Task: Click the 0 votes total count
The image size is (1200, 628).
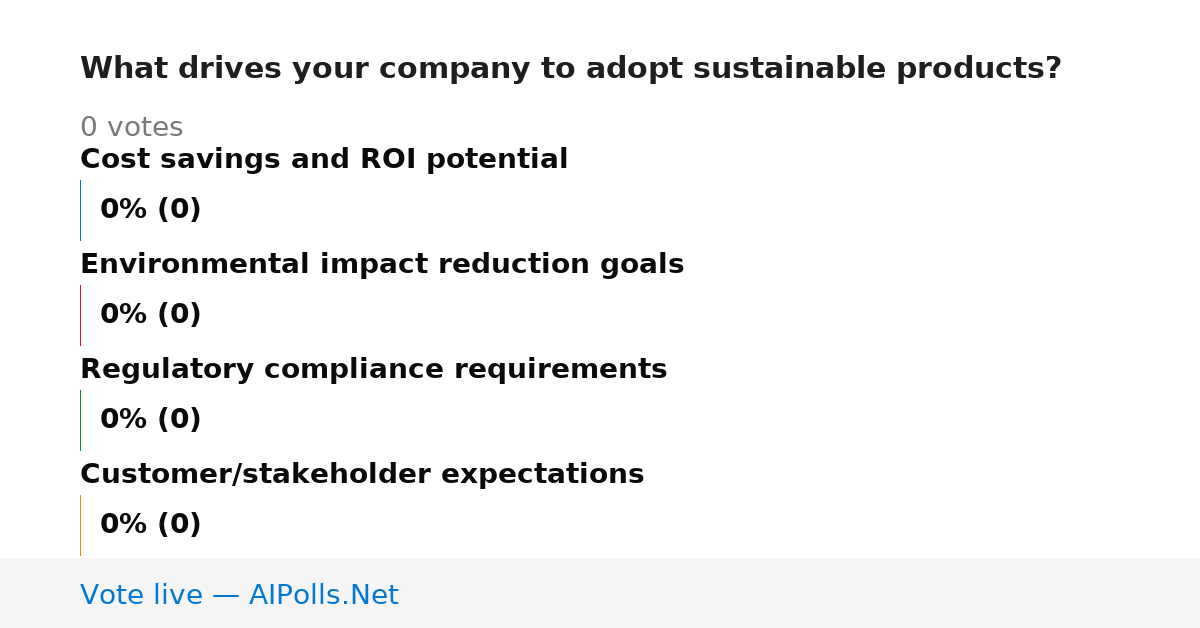Action: coord(131,127)
